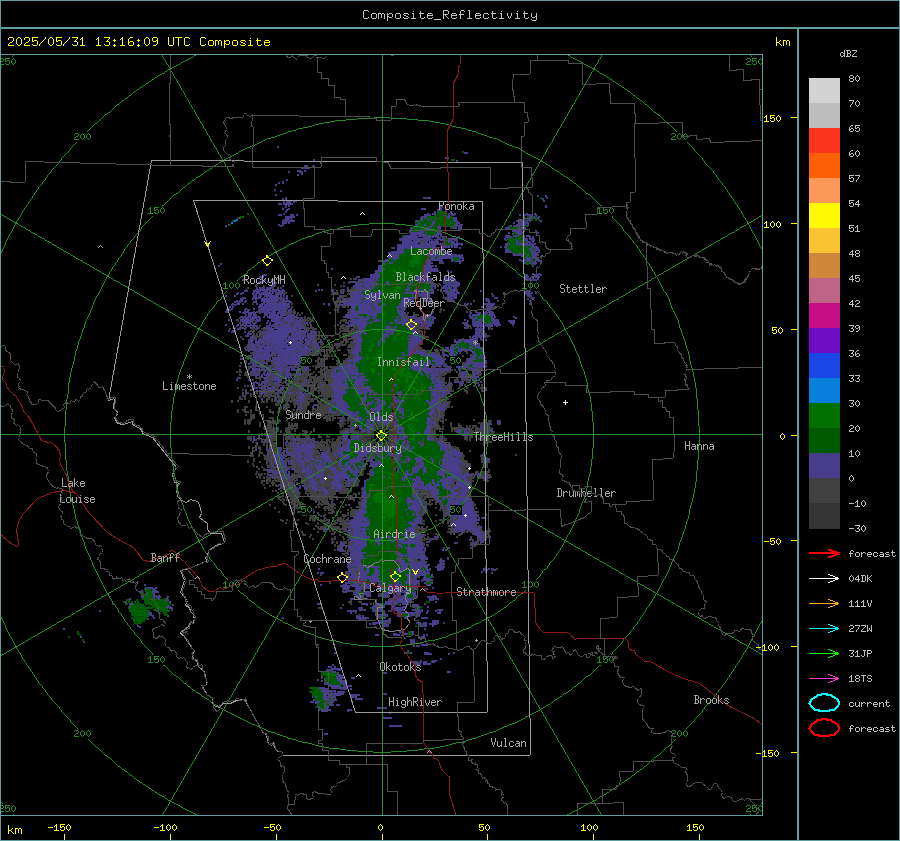Viewport: 900px width, 841px height.
Task: Click the Sylvan label
Action: pos(382,295)
